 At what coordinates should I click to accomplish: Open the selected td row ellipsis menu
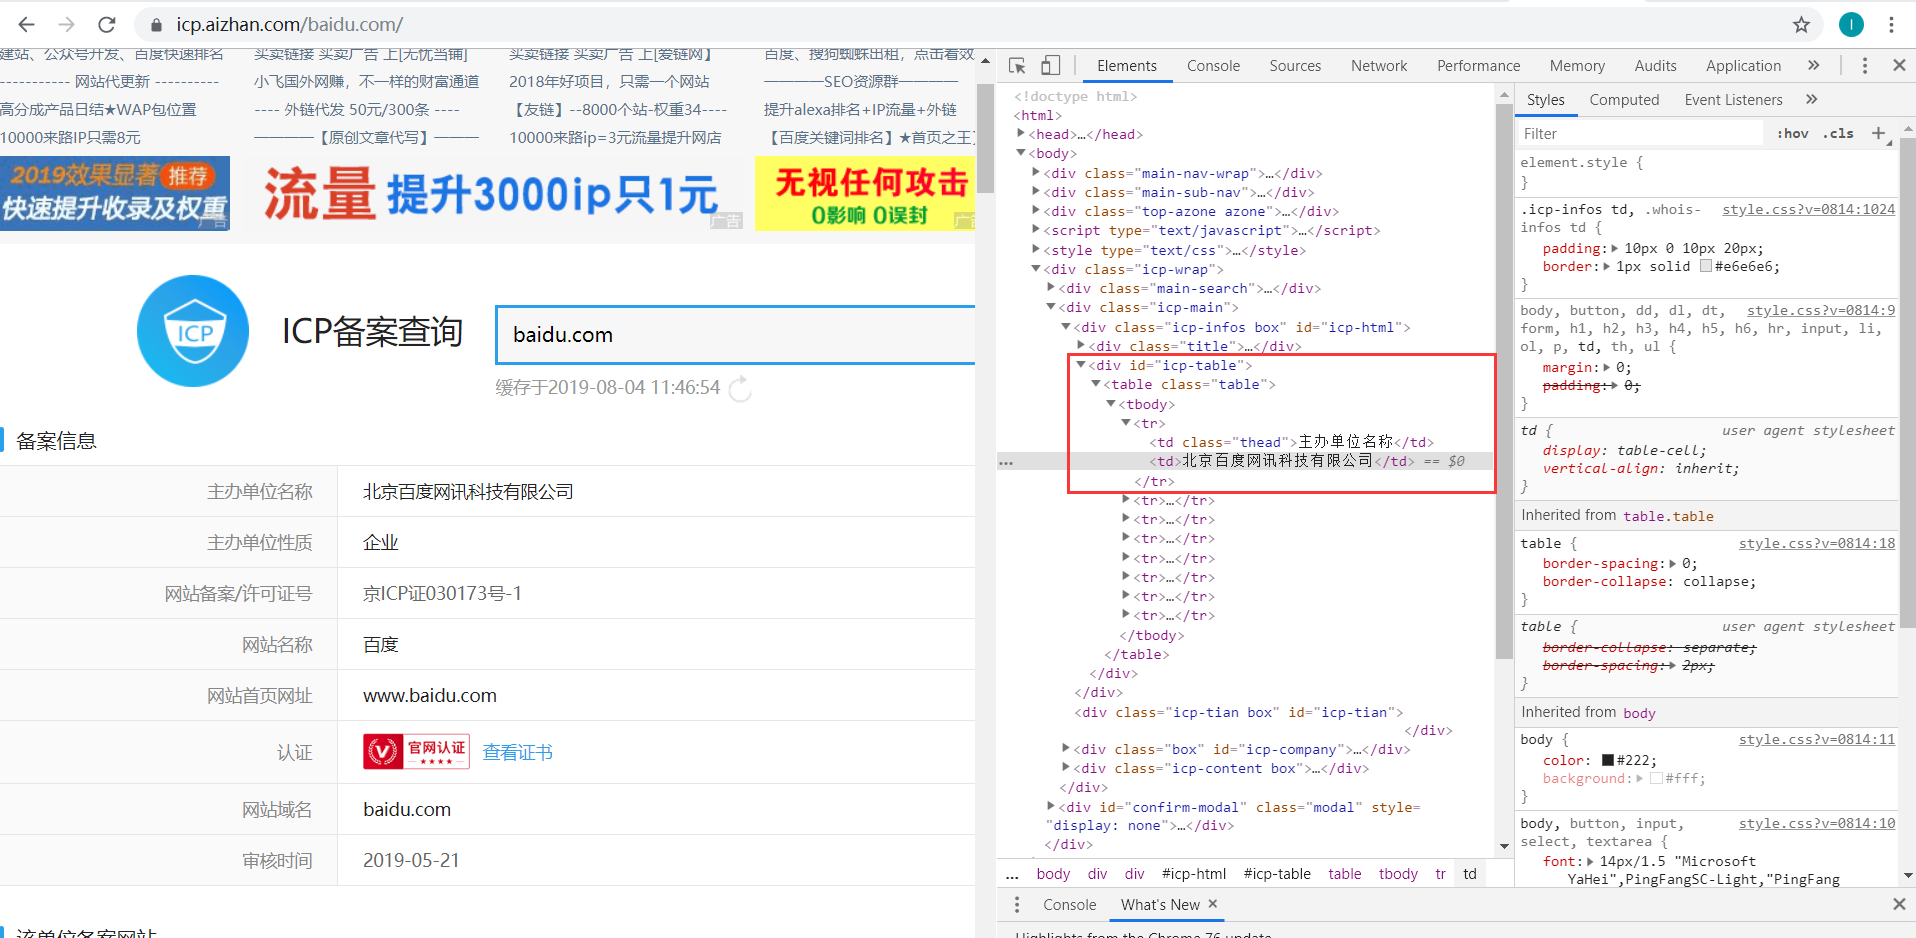(x=1006, y=462)
